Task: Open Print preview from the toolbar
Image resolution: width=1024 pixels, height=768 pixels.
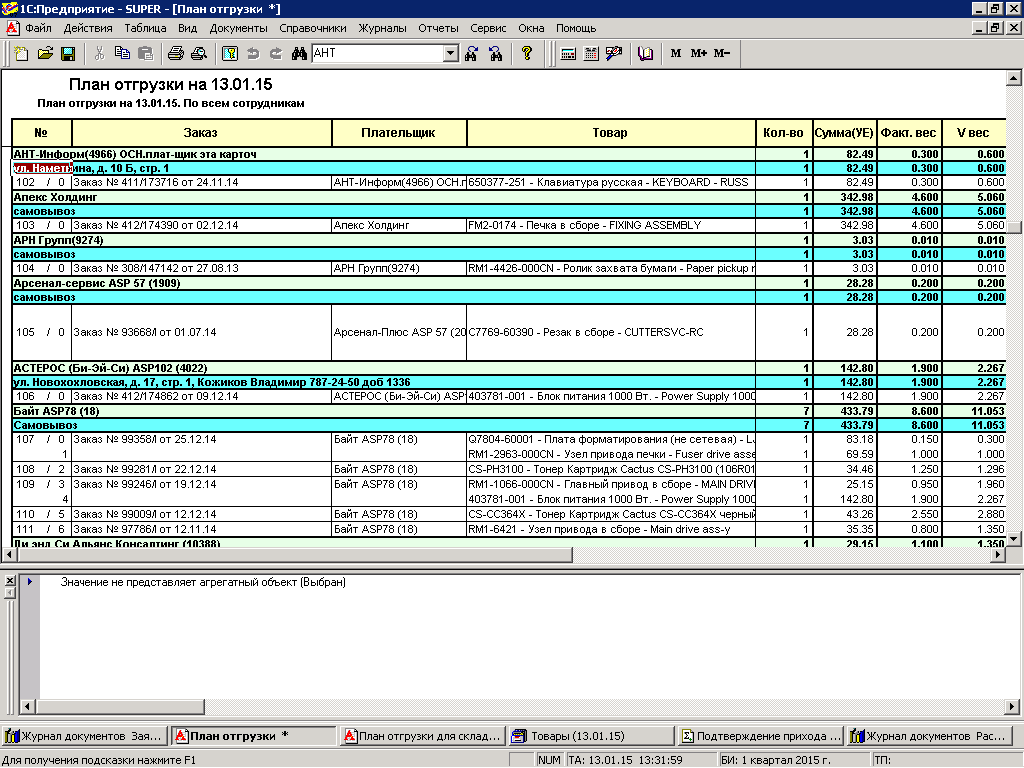Action: coord(198,53)
